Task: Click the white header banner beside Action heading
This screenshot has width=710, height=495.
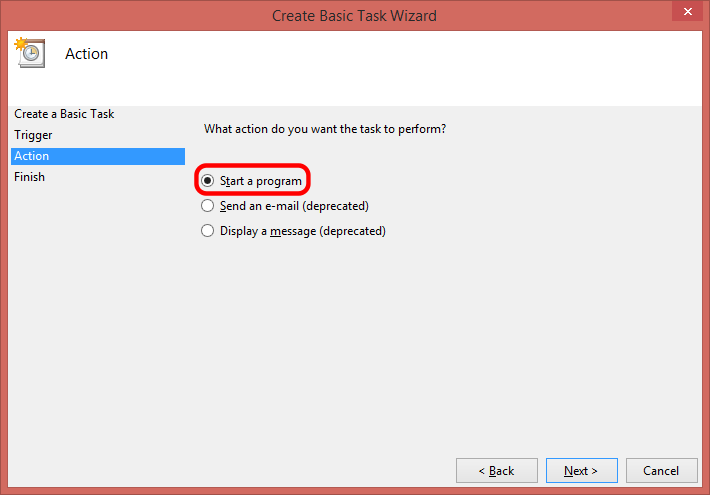Action: click(x=403, y=68)
